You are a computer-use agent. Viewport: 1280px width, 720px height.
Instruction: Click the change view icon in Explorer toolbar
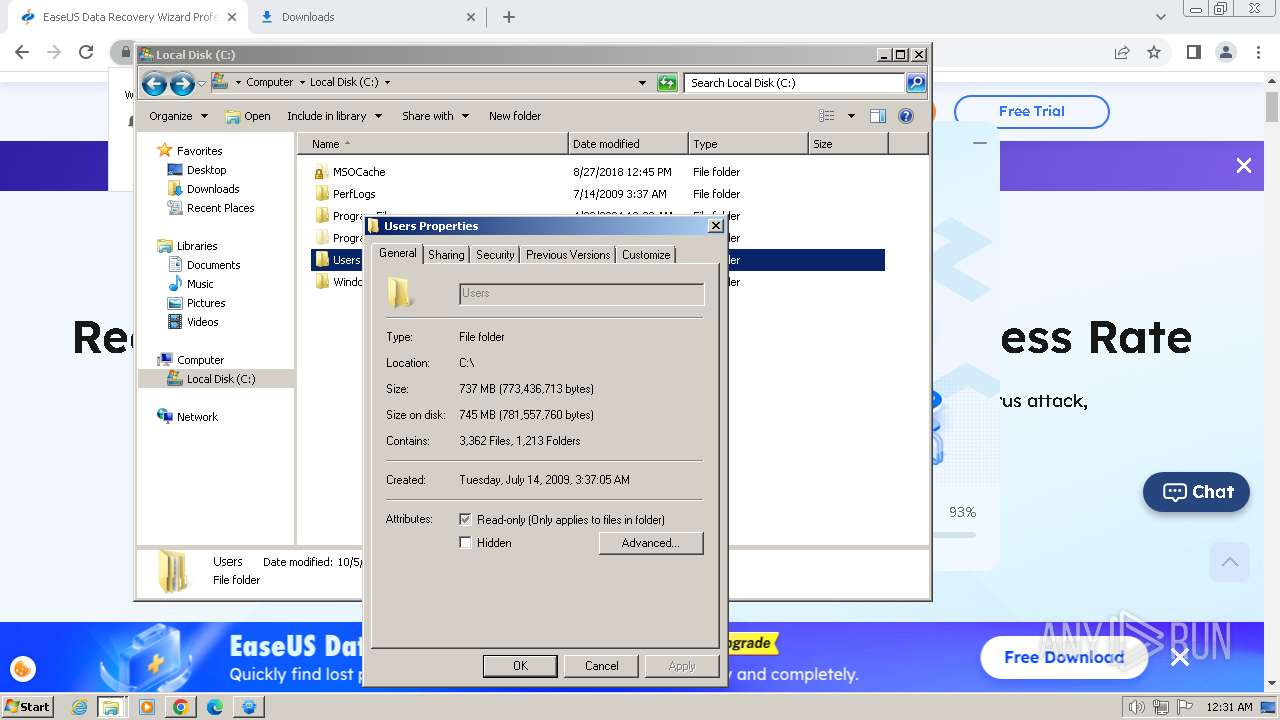827,116
